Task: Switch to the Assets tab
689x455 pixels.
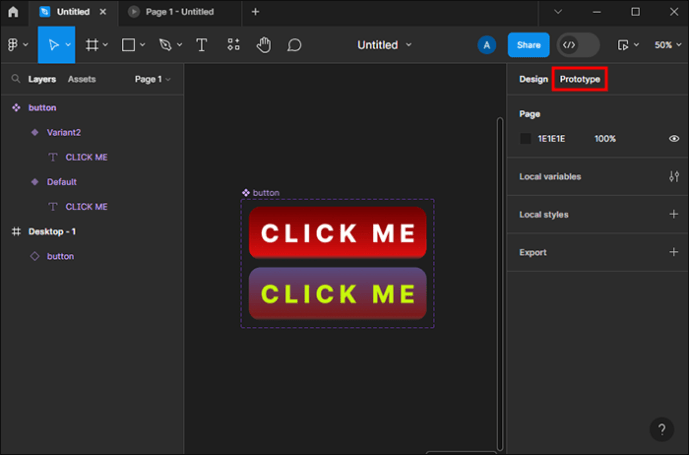Action: point(82,79)
